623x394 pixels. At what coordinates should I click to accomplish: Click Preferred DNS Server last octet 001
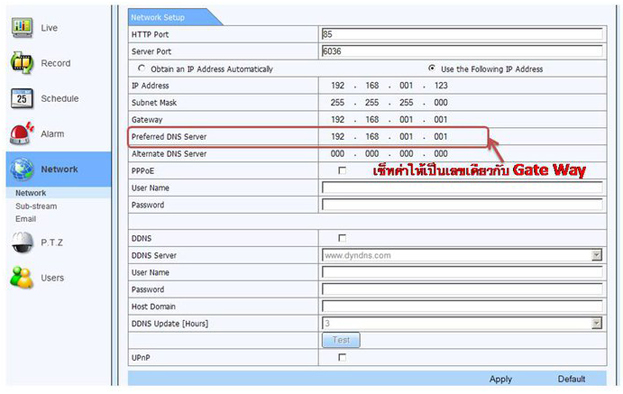(x=441, y=137)
